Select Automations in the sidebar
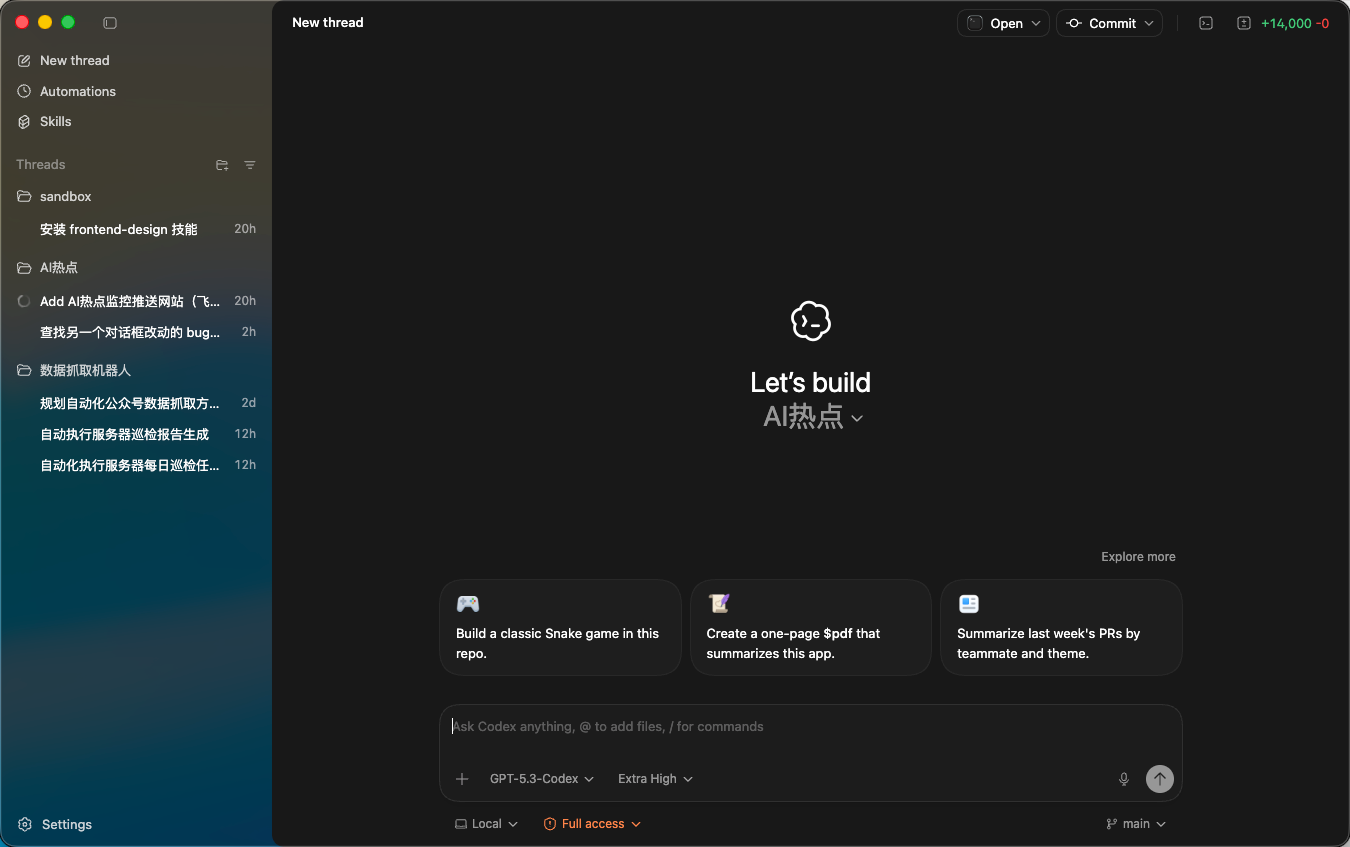Screen dimensions: 1350x847 coord(77,91)
